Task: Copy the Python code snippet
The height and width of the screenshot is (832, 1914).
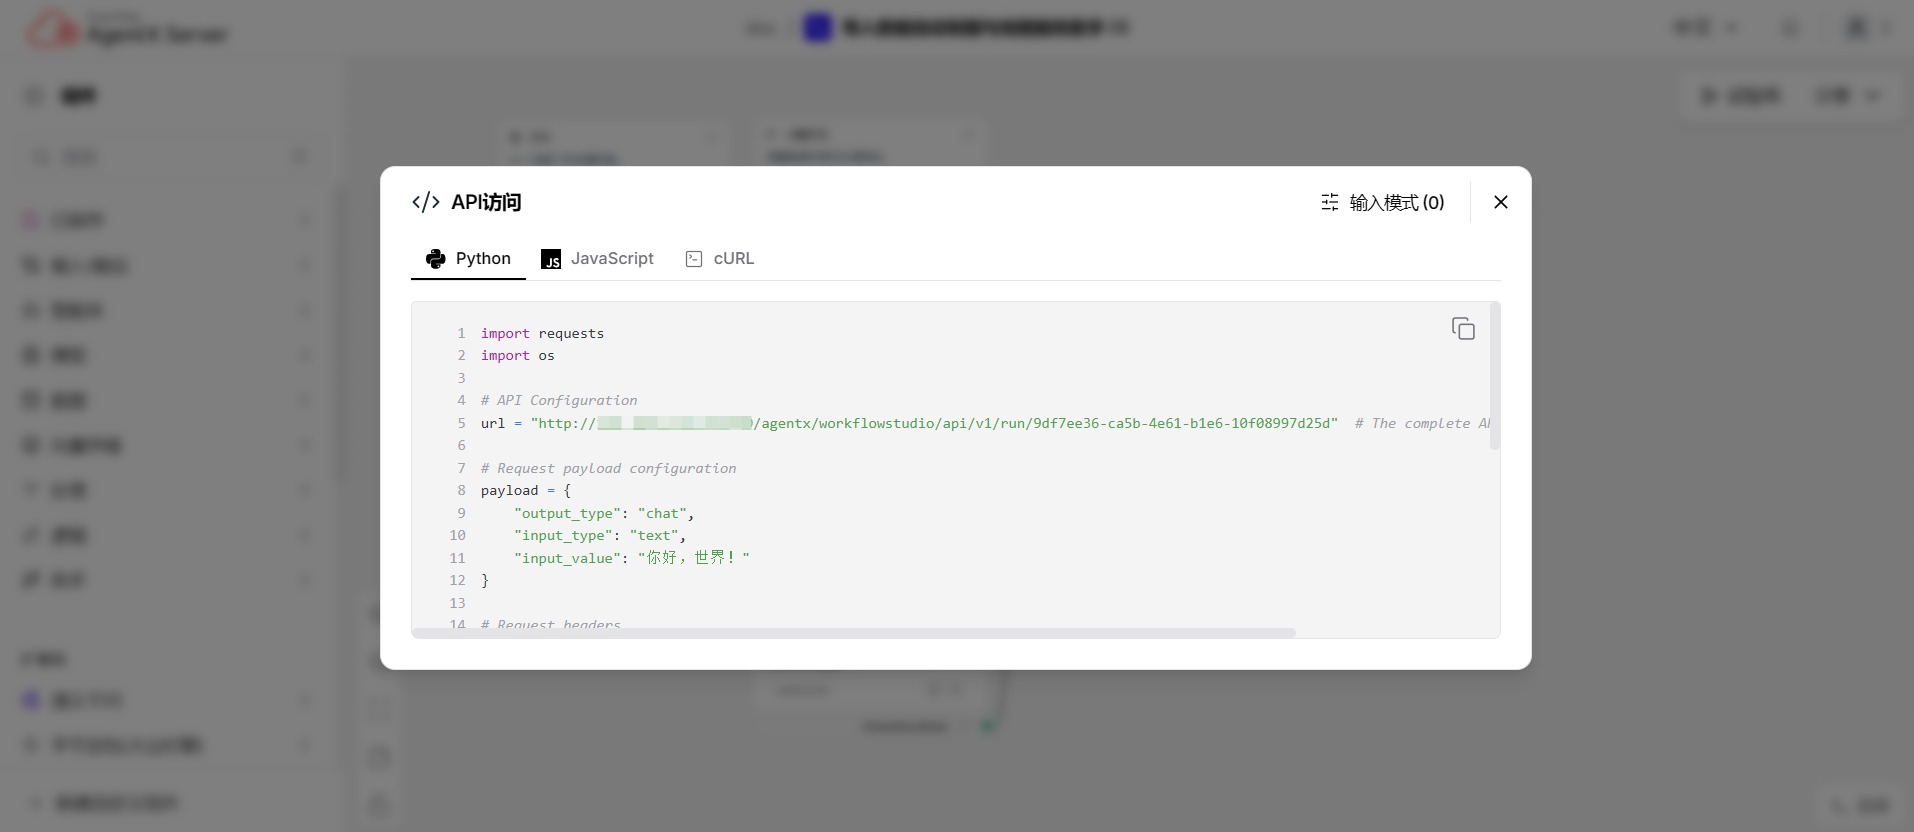Action: (1463, 329)
